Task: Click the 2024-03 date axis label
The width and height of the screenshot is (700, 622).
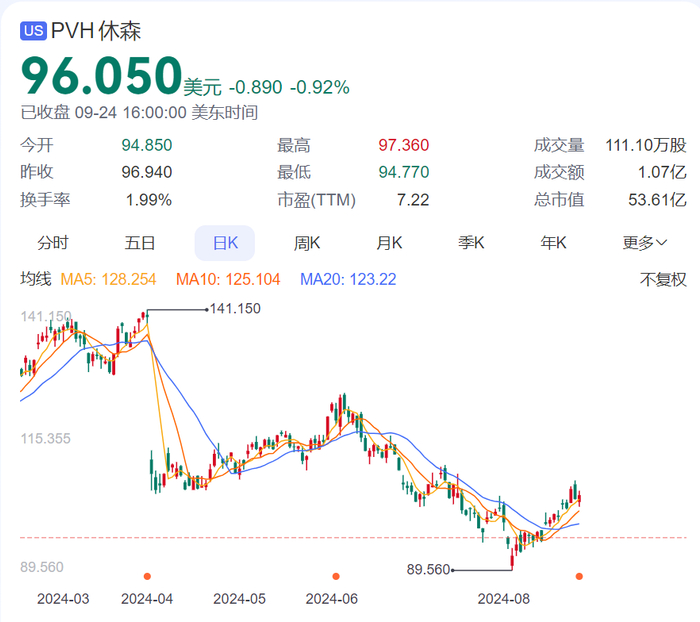Action: (x=63, y=599)
